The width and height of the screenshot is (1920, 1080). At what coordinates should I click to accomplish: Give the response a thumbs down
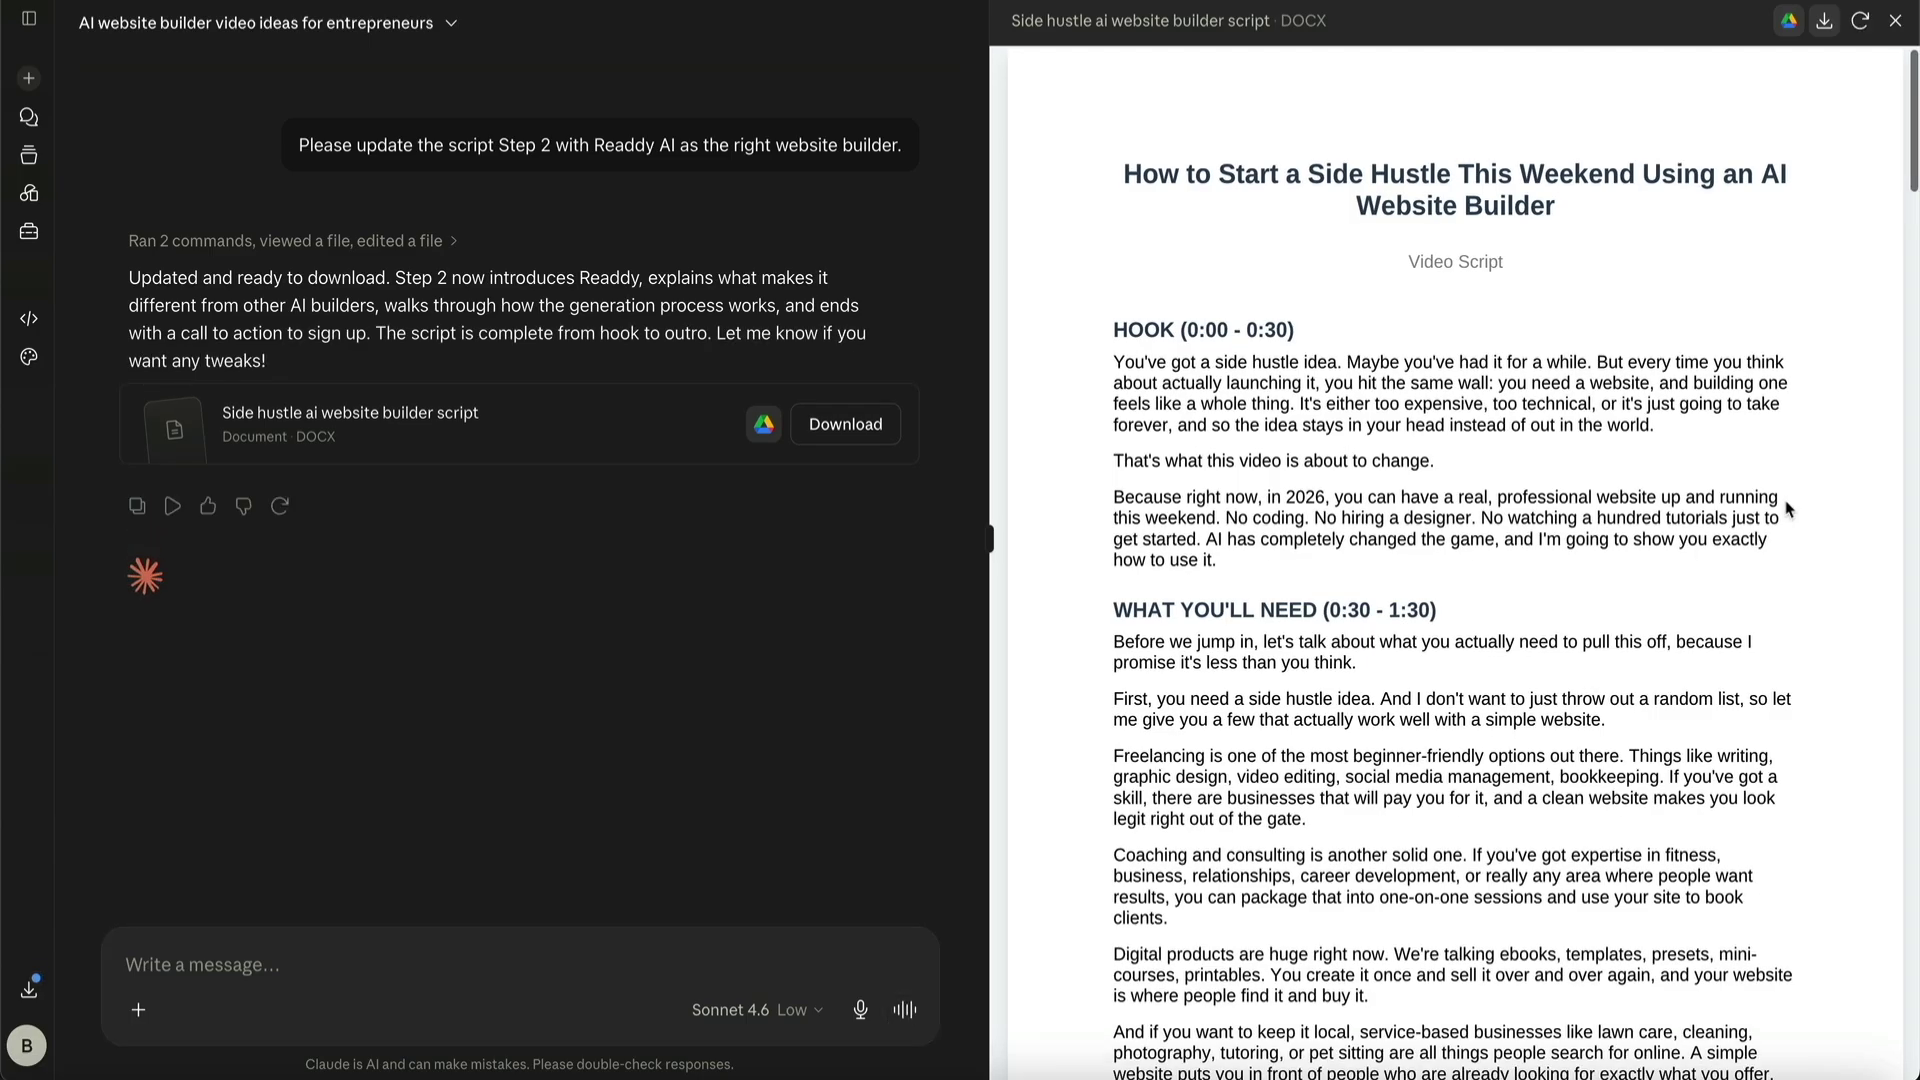click(x=243, y=506)
